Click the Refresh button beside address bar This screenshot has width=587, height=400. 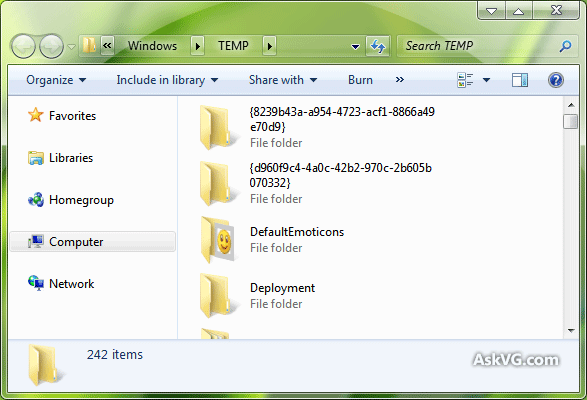(x=378, y=46)
